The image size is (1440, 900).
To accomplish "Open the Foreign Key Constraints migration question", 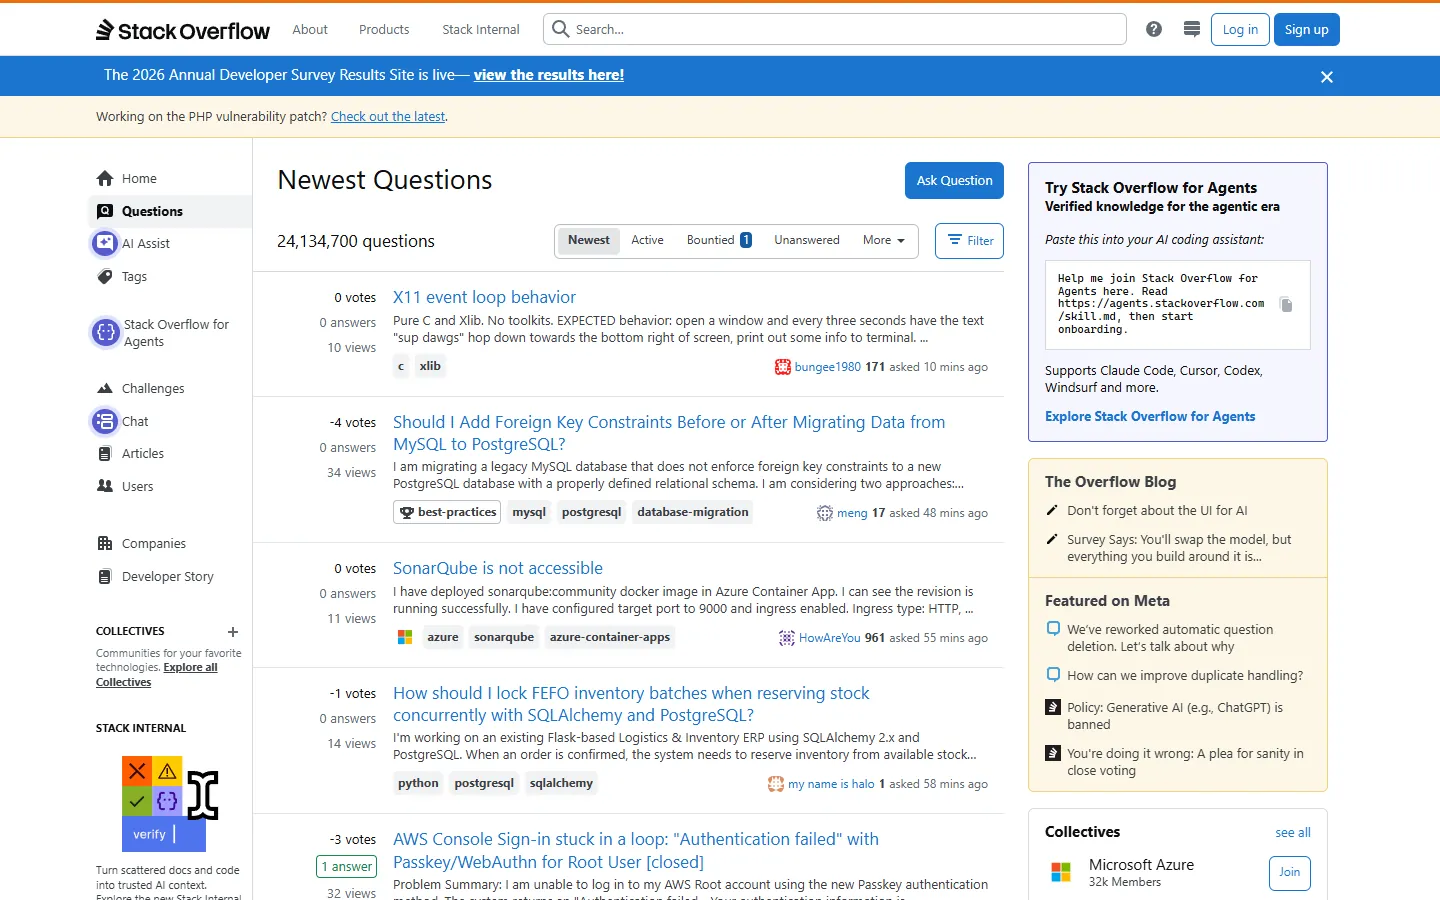I will point(669,433).
